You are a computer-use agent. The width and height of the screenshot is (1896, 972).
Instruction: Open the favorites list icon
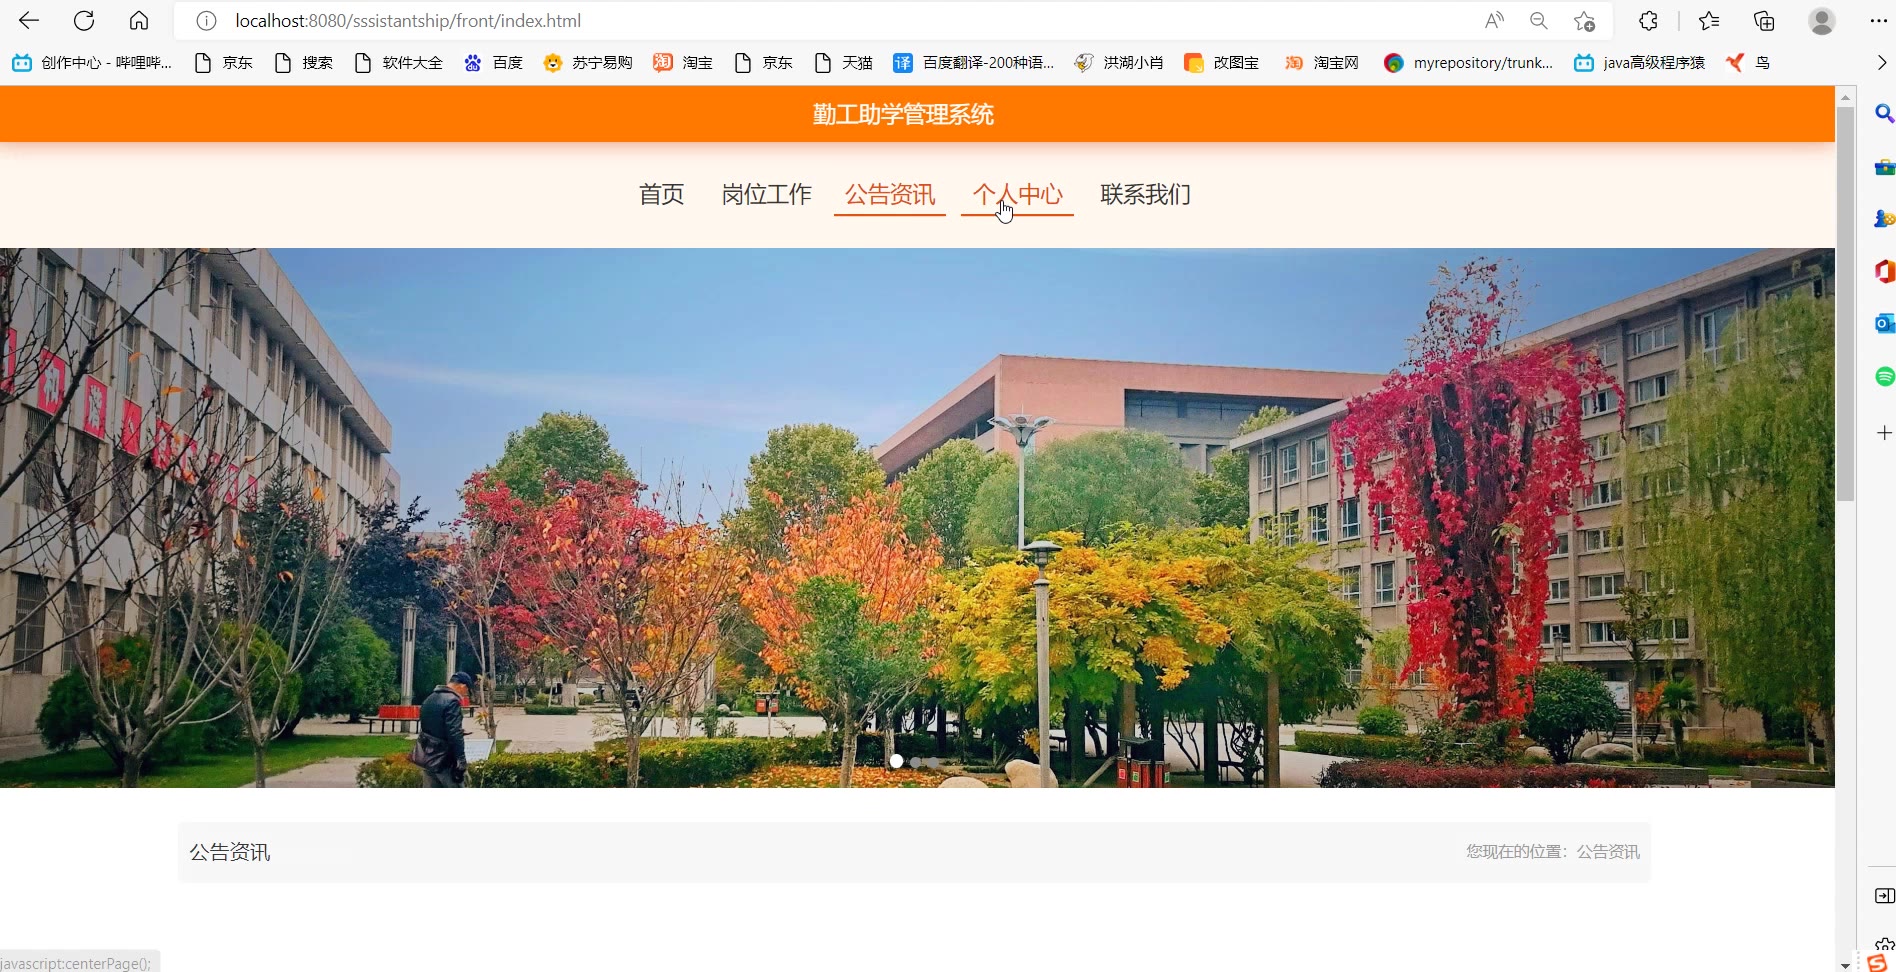click(1709, 21)
